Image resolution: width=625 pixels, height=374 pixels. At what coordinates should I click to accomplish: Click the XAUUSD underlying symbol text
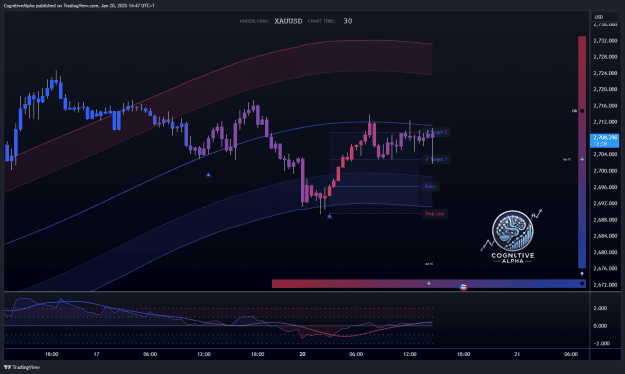tap(288, 21)
